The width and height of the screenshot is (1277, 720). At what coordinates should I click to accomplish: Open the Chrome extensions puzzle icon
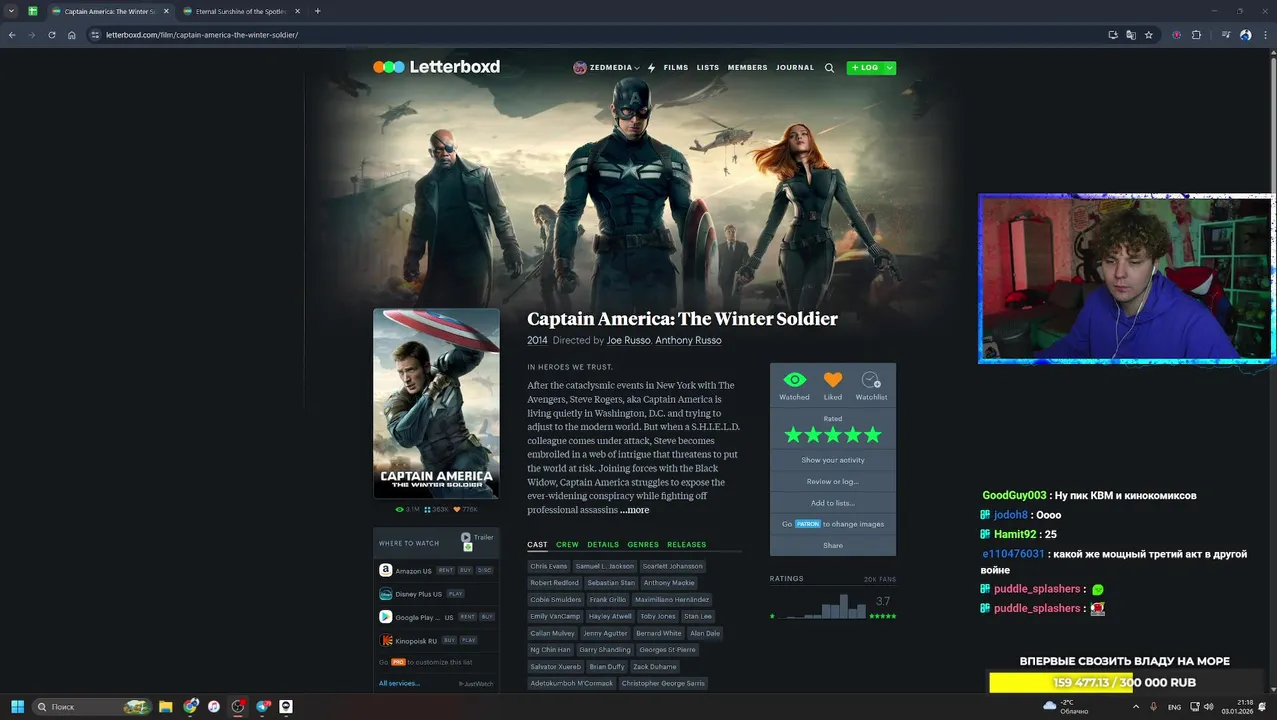coord(1196,35)
